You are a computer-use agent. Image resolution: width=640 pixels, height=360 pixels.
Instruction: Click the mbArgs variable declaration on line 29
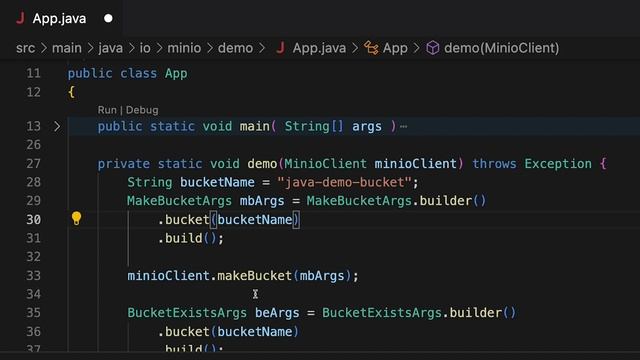(262, 201)
